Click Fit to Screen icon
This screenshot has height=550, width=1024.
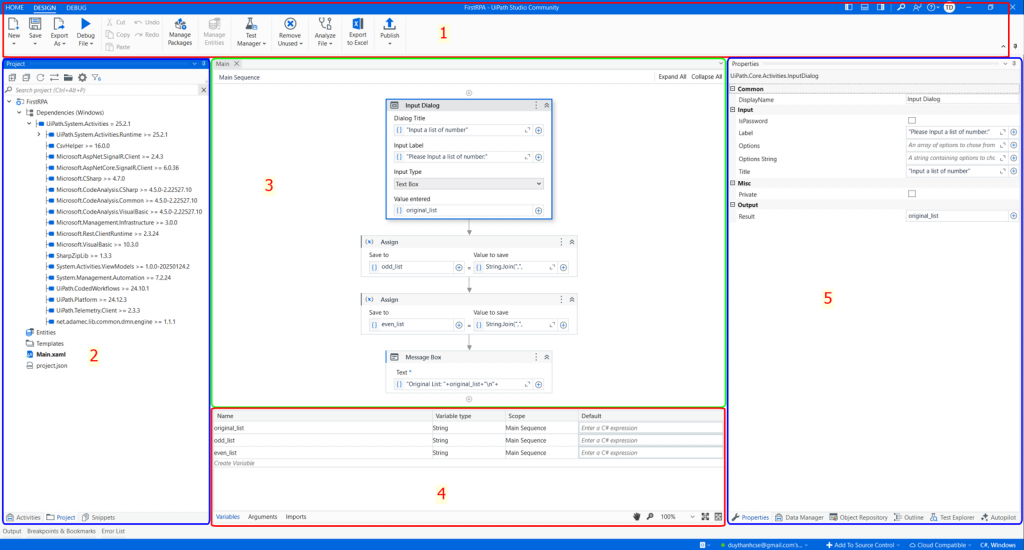click(705, 517)
